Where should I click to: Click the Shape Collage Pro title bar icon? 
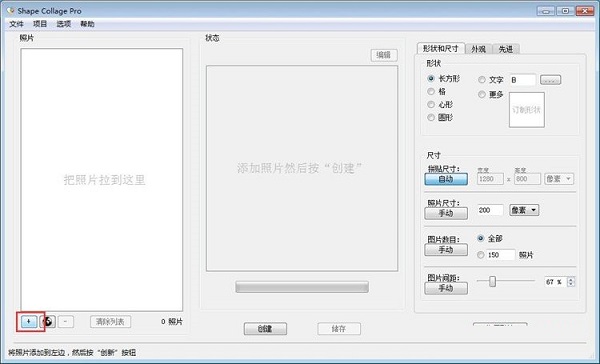[x=11, y=10]
